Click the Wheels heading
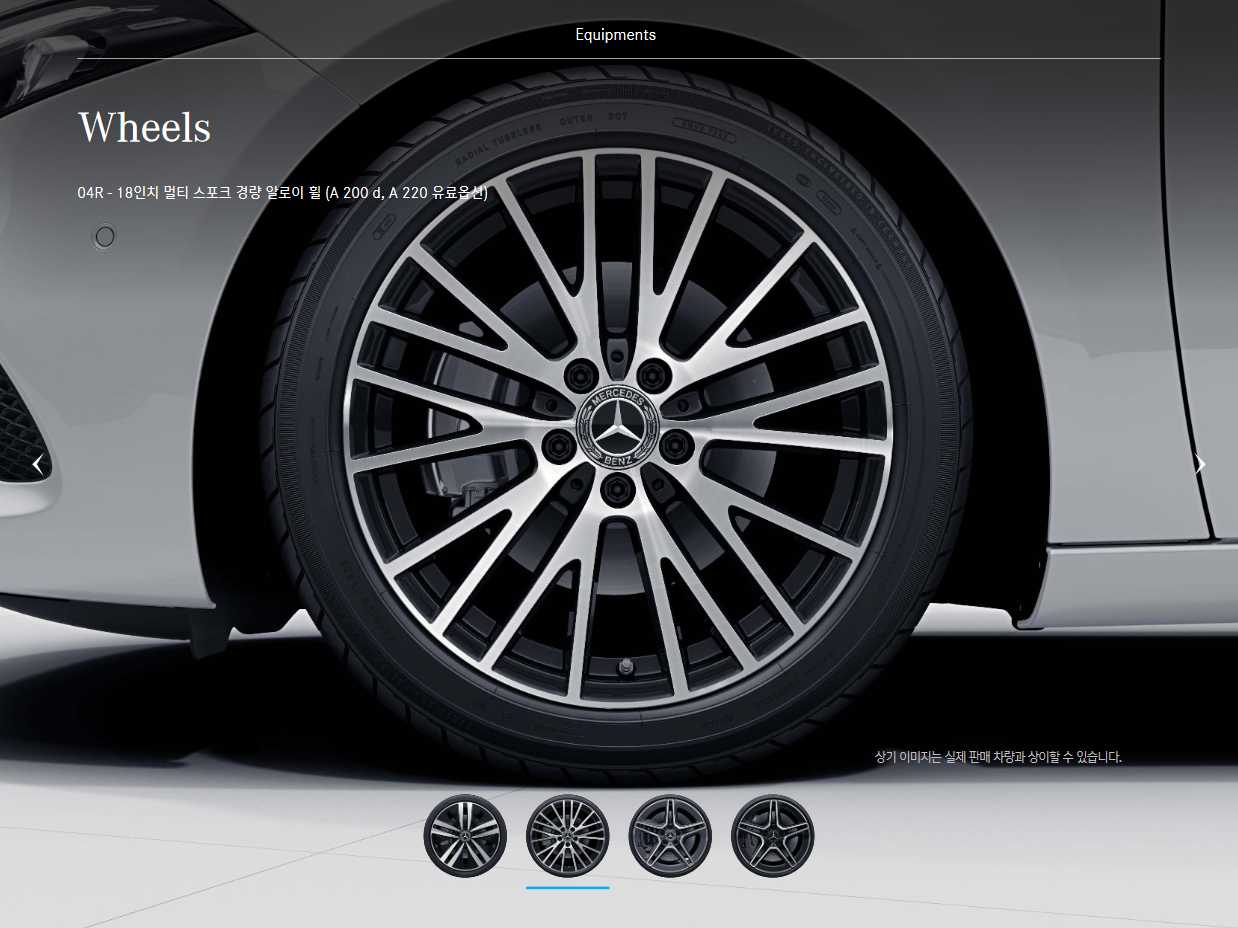Viewport: 1238px width, 928px height. (145, 128)
